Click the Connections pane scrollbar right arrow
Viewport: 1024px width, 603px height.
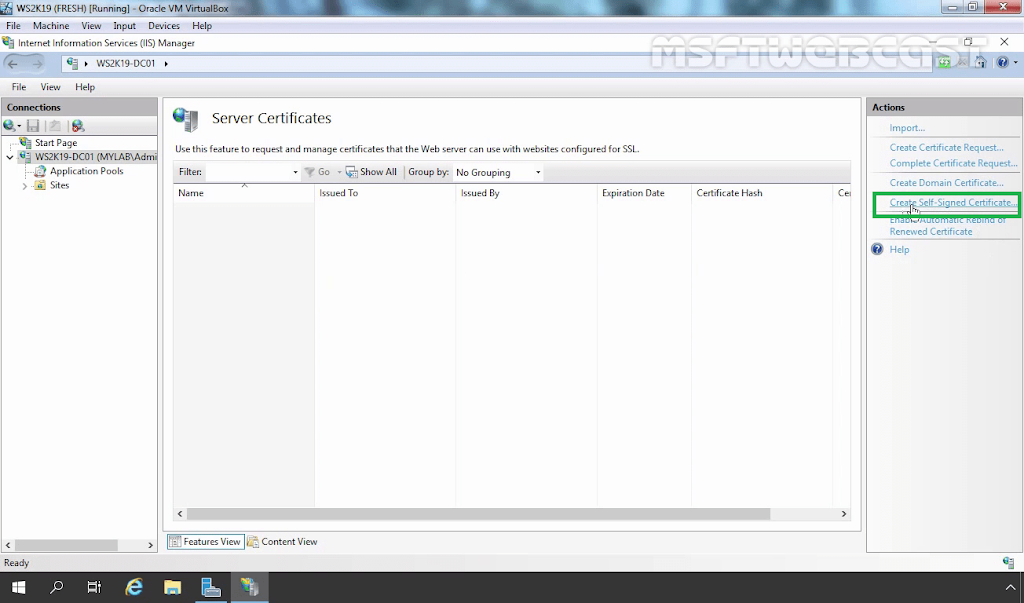coord(150,545)
